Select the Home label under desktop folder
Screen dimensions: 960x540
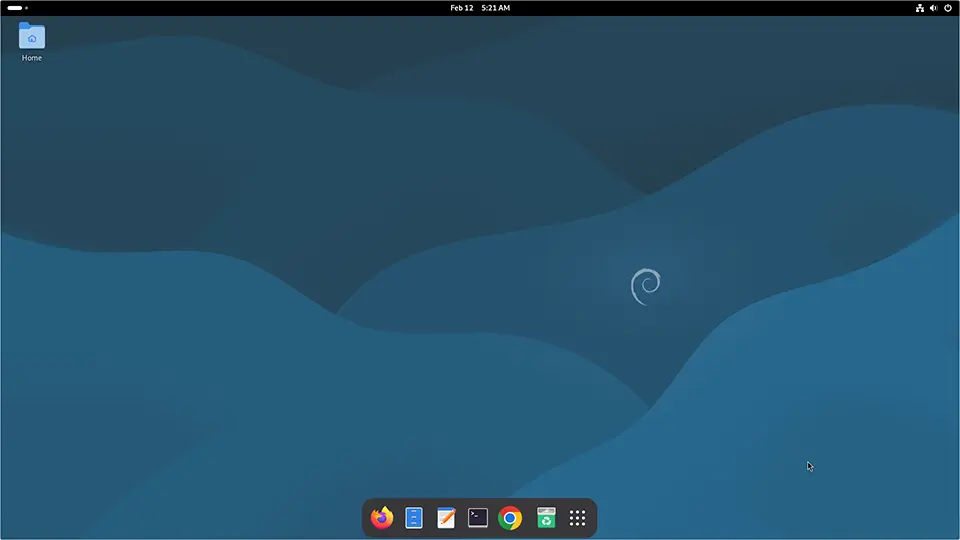pos(32,58)
